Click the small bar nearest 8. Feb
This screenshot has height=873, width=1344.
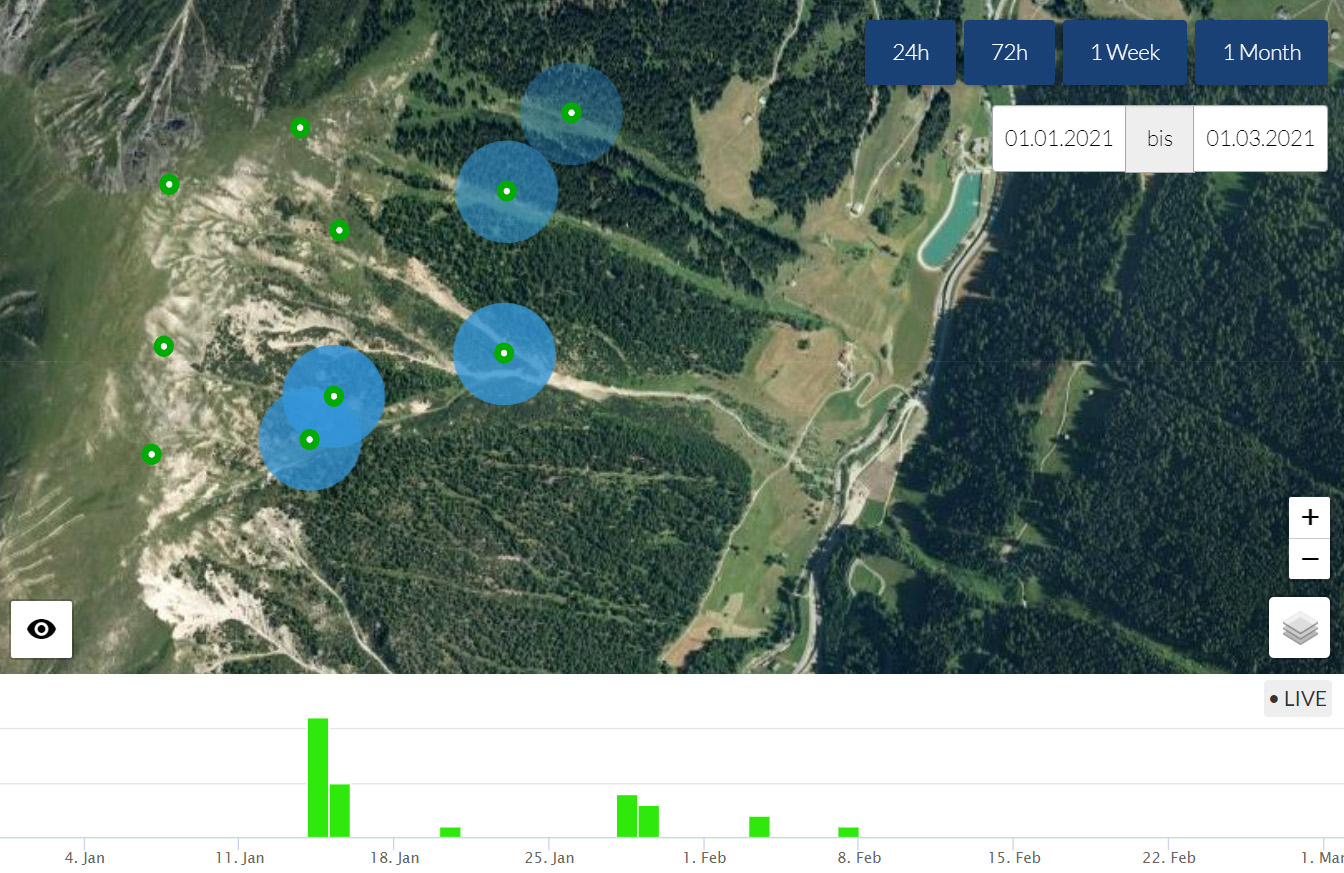coord(848,832)
